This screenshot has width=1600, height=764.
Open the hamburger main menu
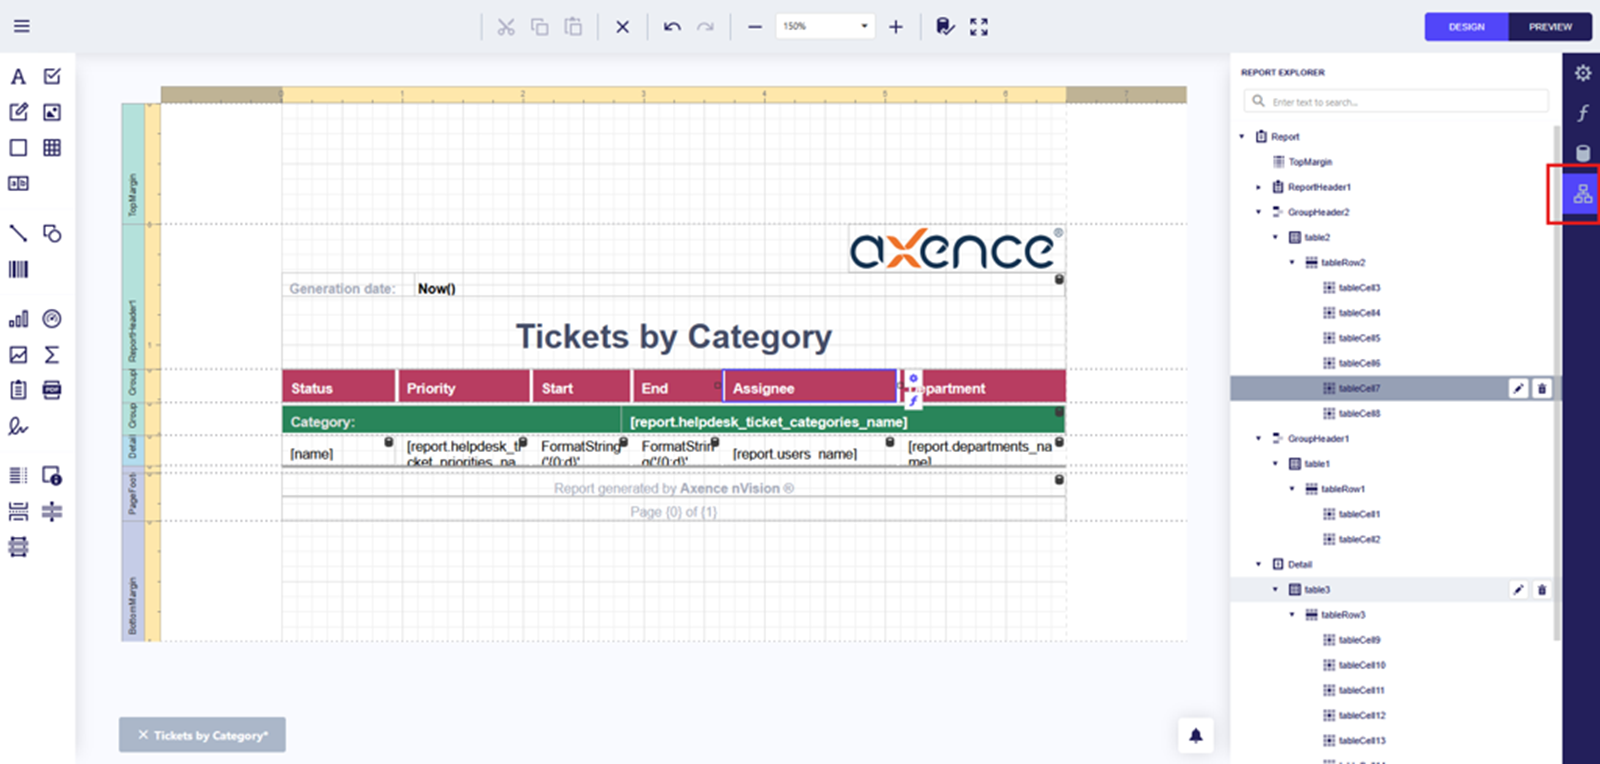(x=21, y=26)
